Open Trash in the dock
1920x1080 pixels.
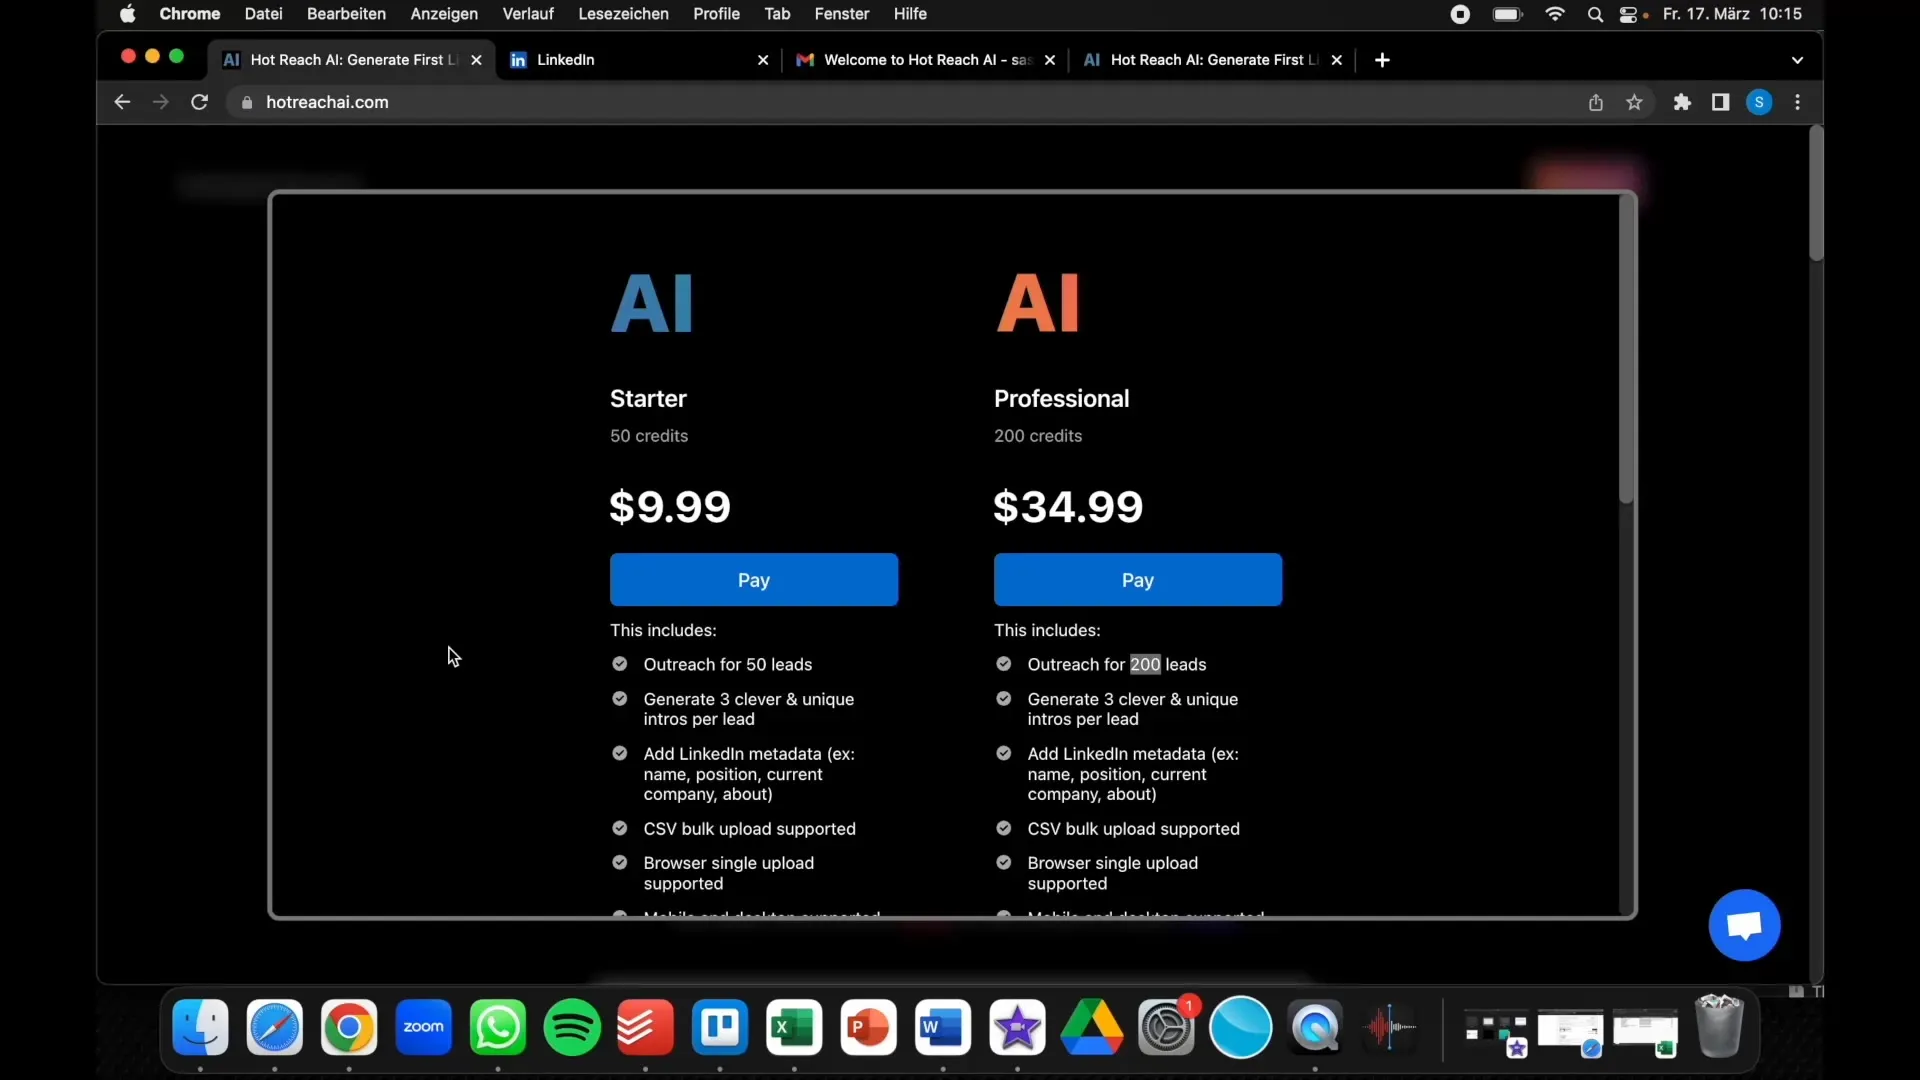pos(1719,1027)
